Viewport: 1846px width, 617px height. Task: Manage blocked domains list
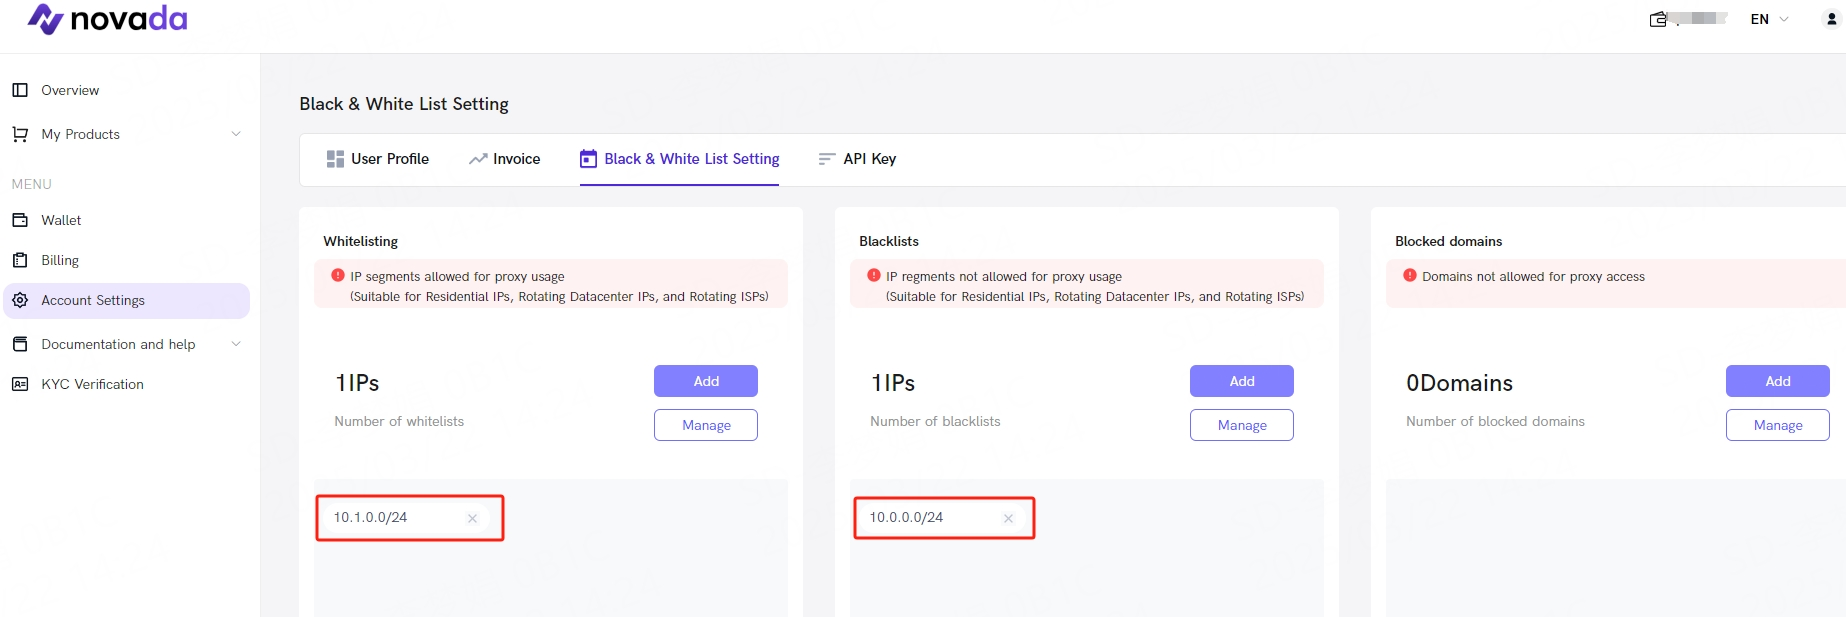point(1777,425)
